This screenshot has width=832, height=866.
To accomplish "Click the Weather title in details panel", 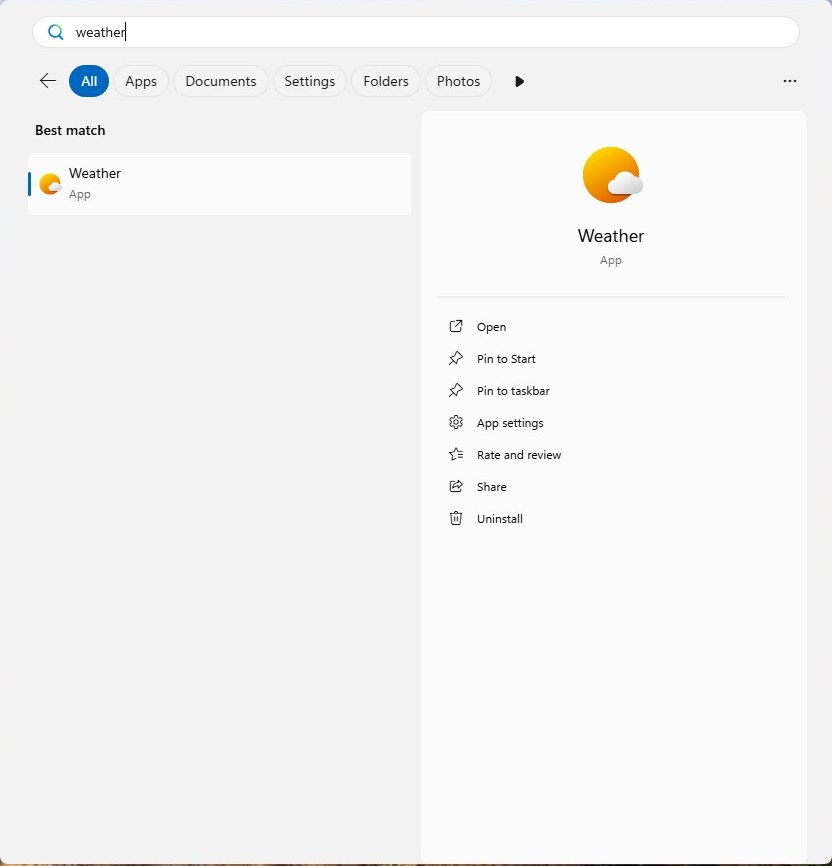I will [x=610, y=236].
